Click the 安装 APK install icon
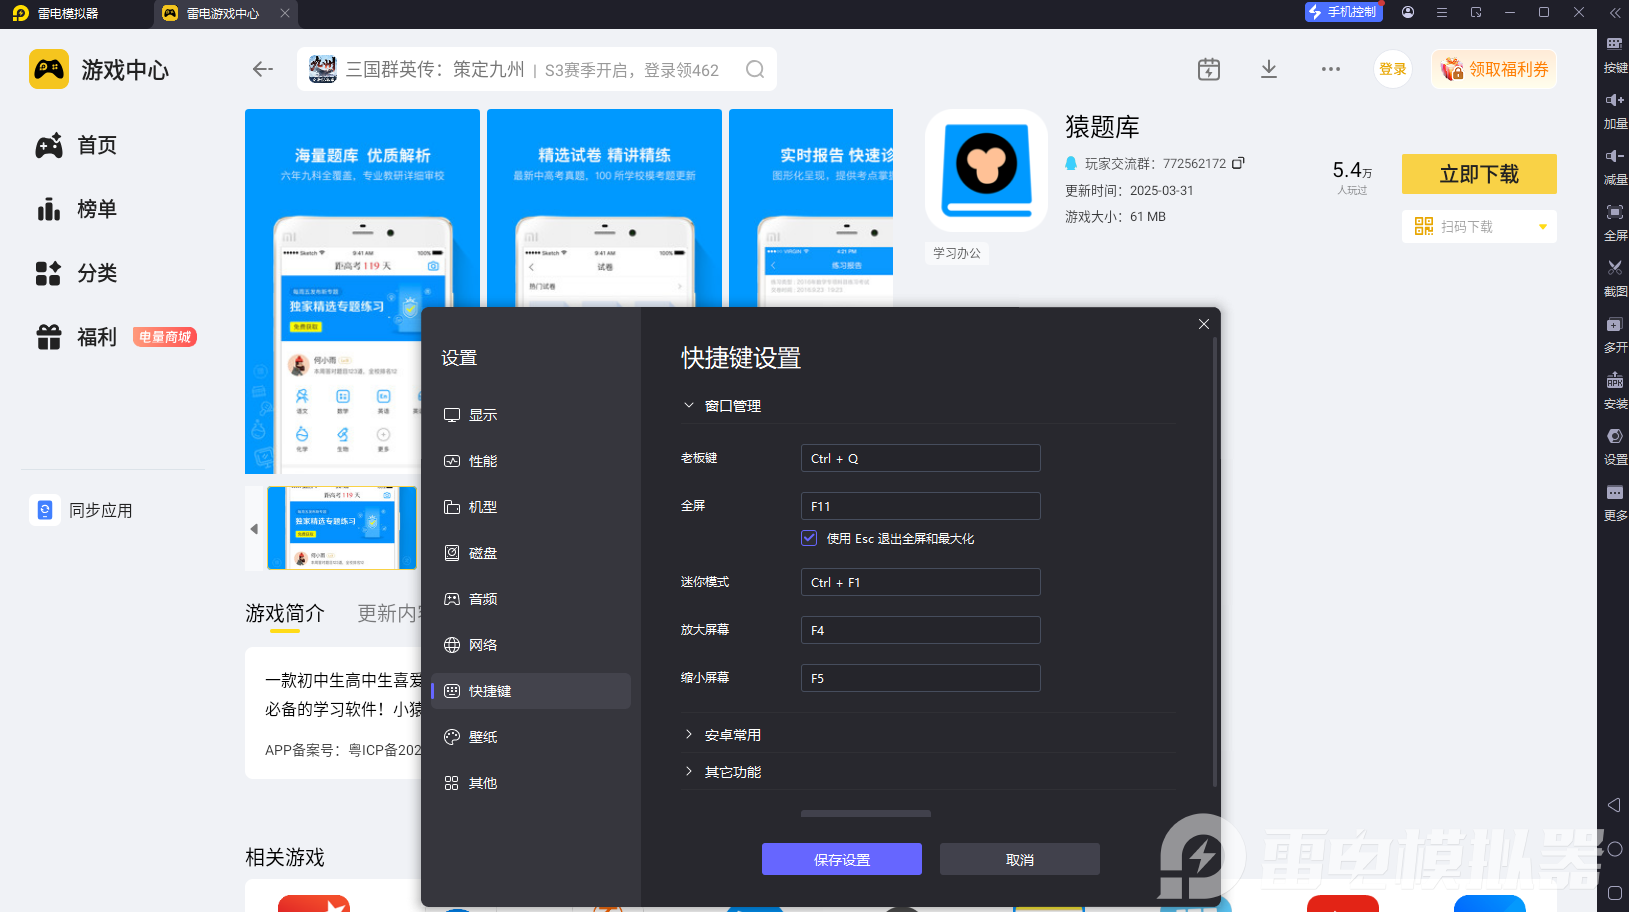This screenshot has height=912, width=1629. 1615,390
